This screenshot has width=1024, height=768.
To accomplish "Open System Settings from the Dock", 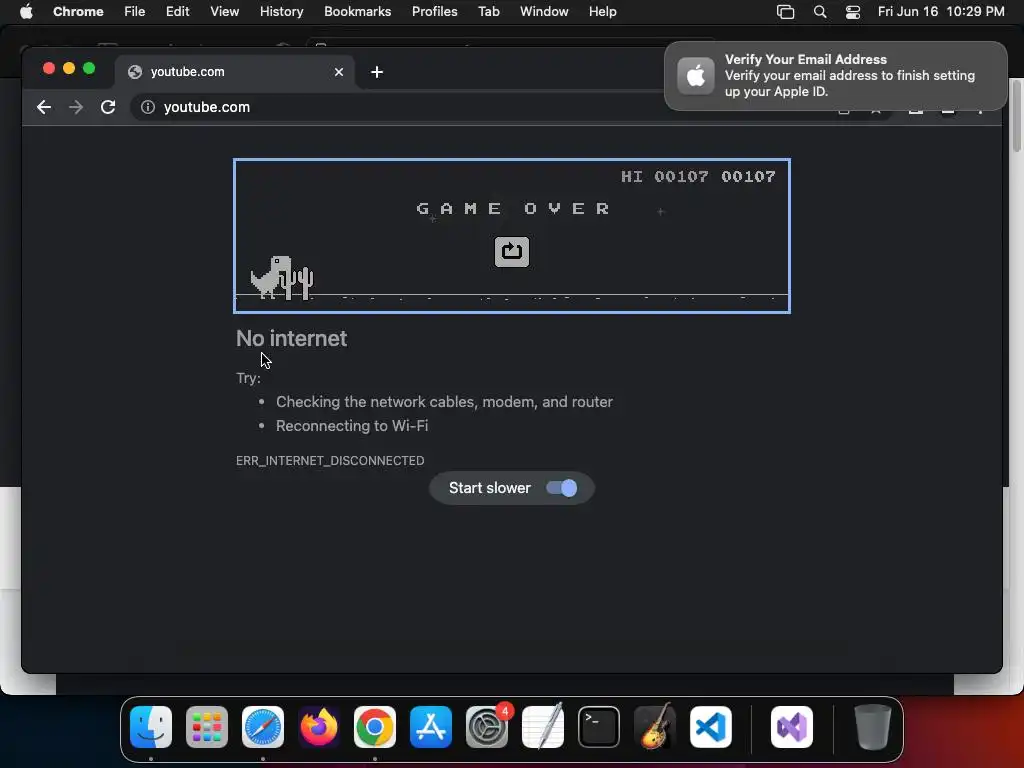I will click(487, 727).
